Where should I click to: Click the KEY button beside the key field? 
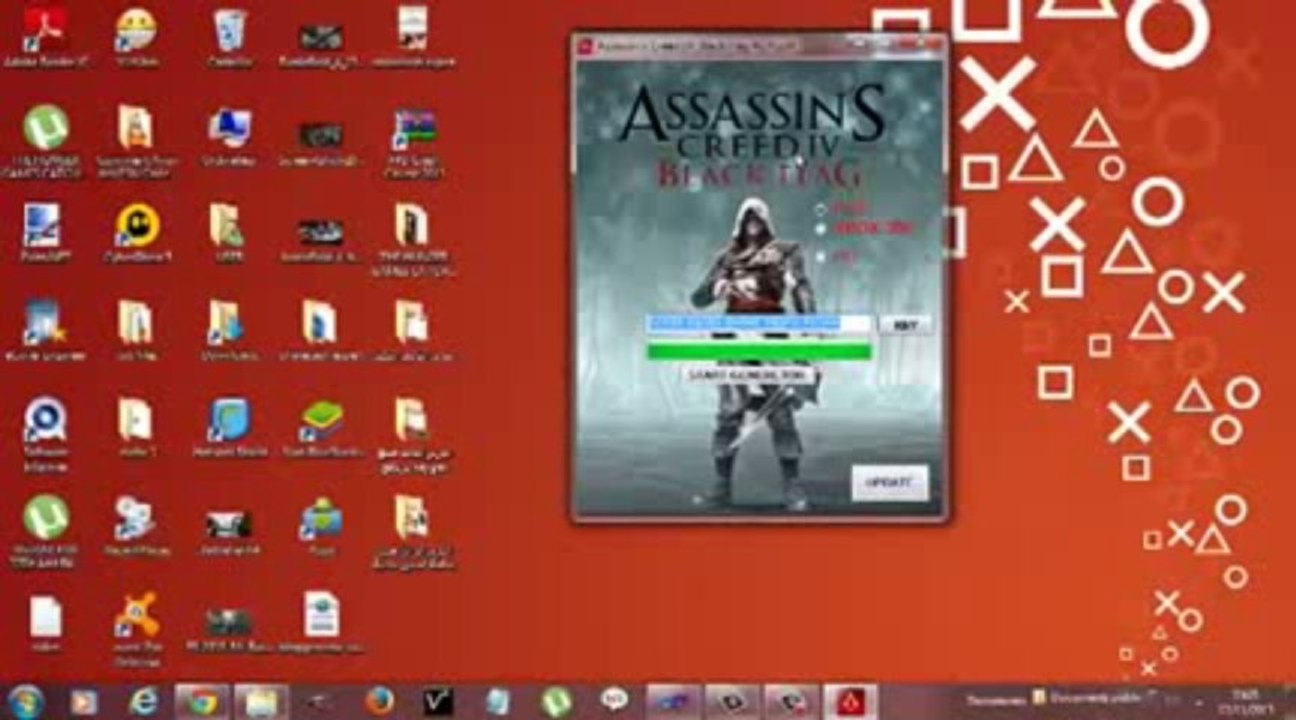click(905, 324)
